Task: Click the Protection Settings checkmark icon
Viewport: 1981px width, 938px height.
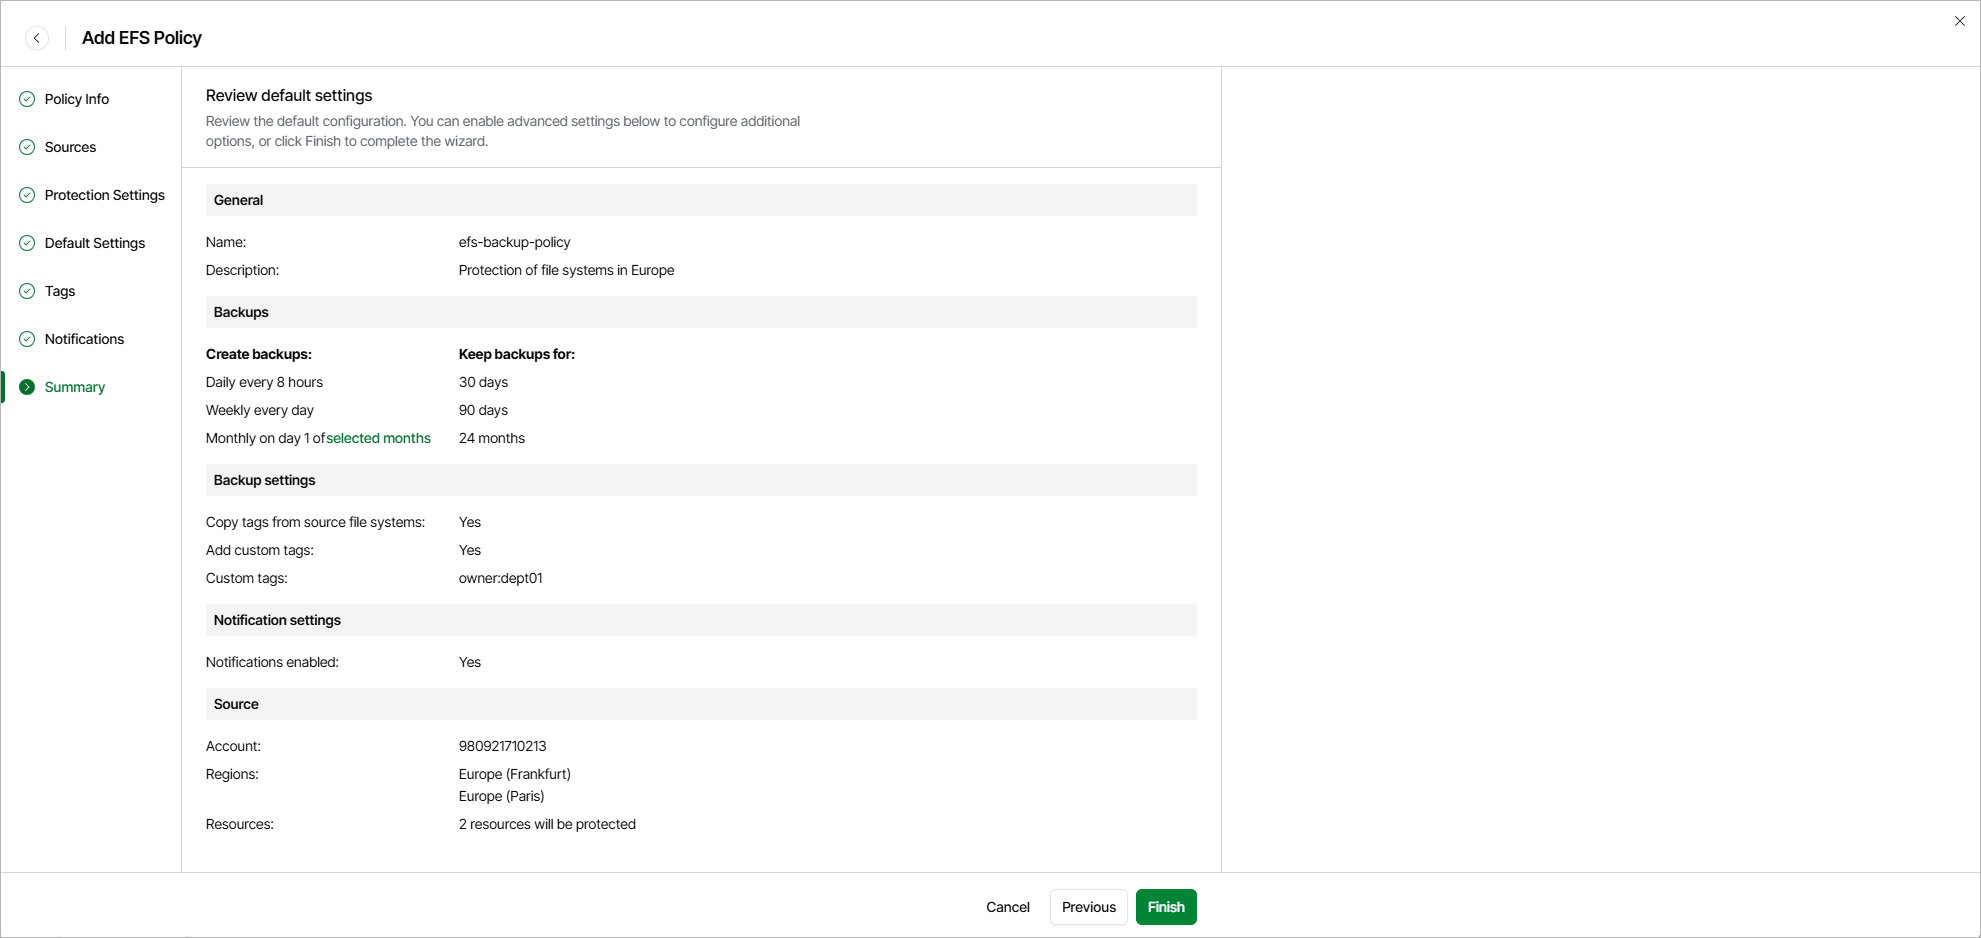Action: pyautogui.click(x=27, y=195)
